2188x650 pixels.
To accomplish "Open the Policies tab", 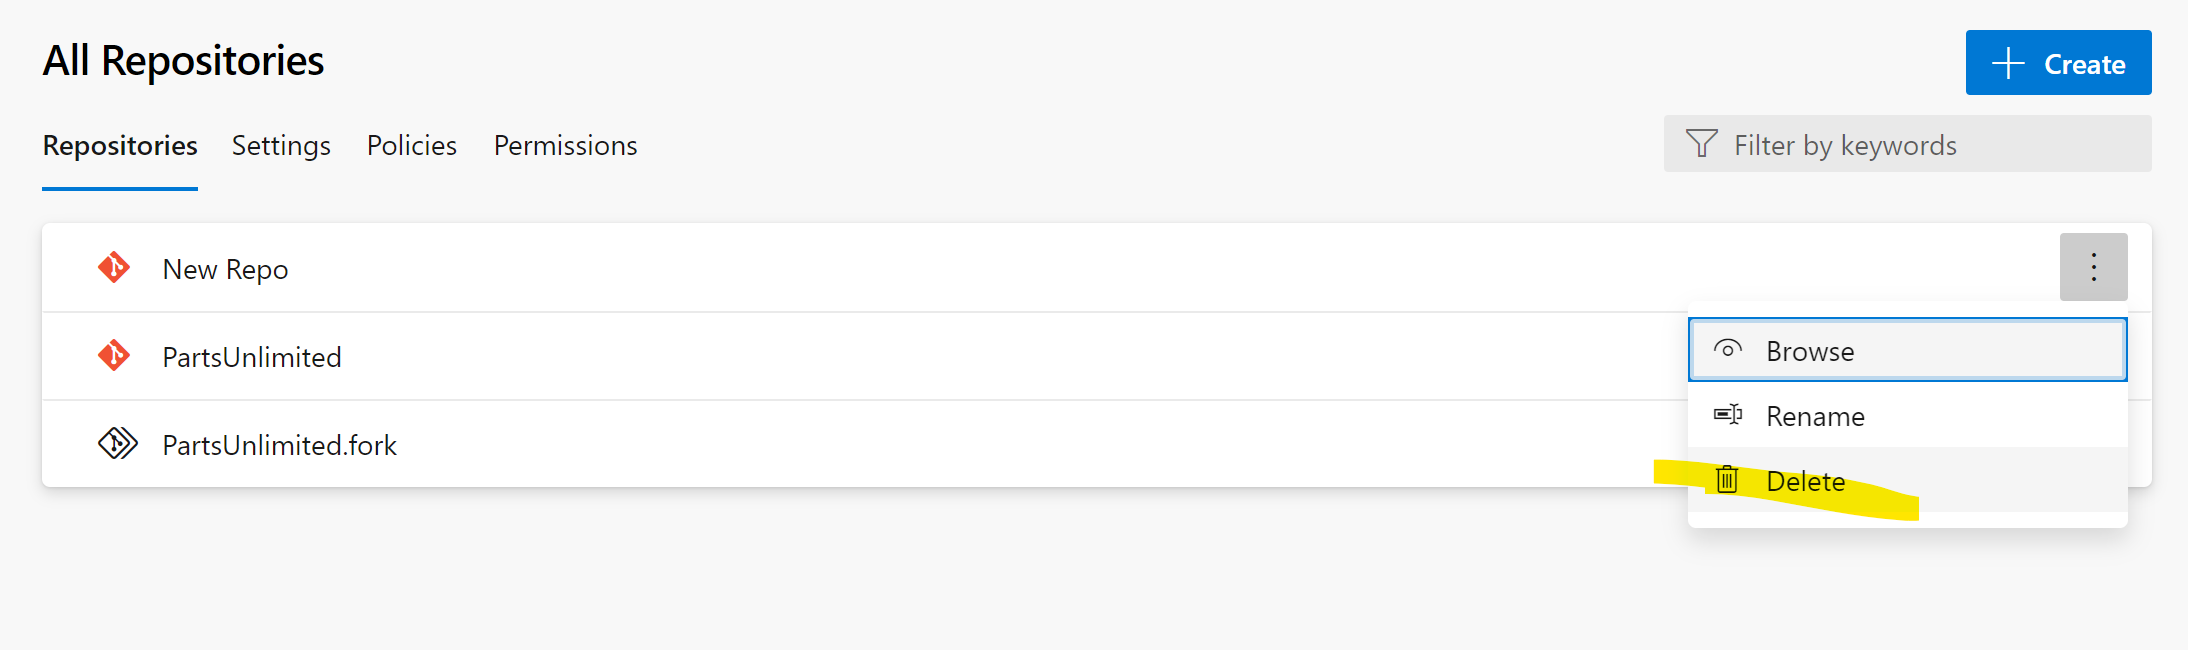I will [412, 146].
